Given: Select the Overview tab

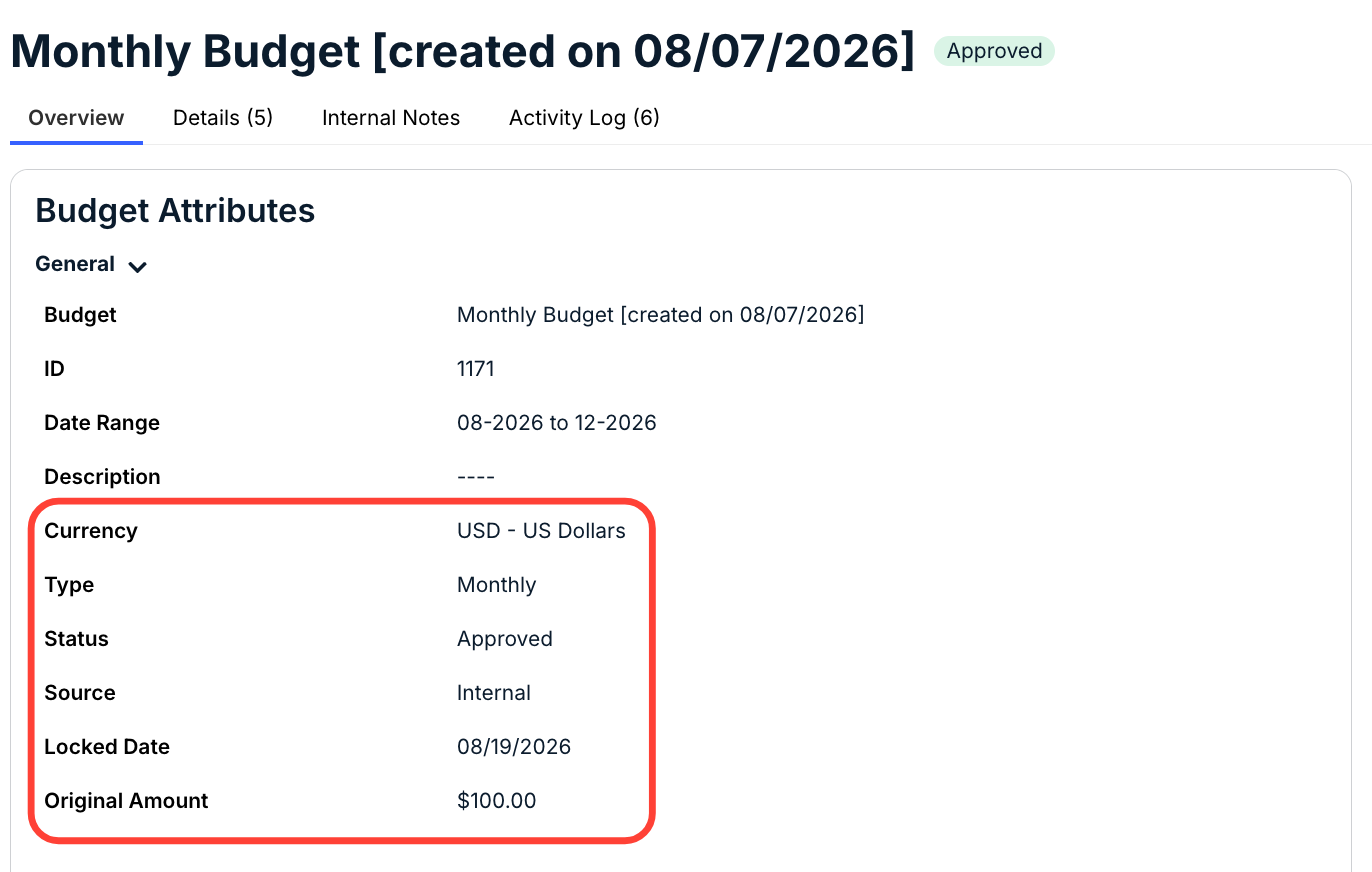Looking at the screenshot, I should pyautogui.click(x=76, y=118).
